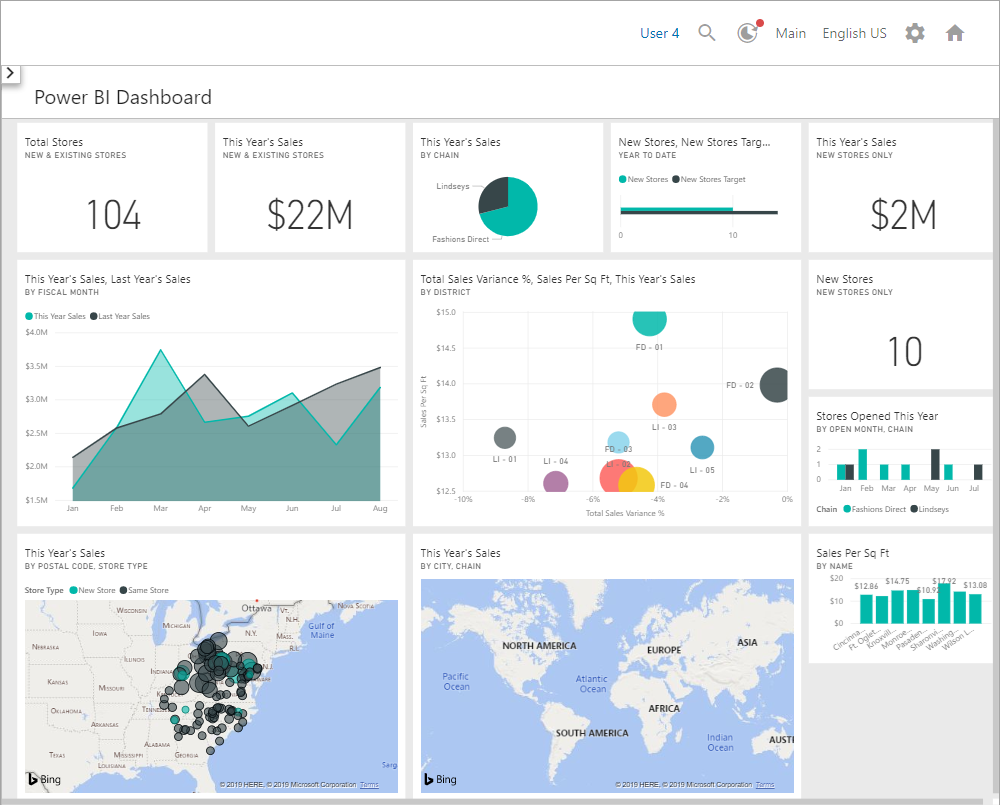Open the notifications clock icon
Image resolution: width=1000 pixels, height=805 pixels.
coord(747,33)
